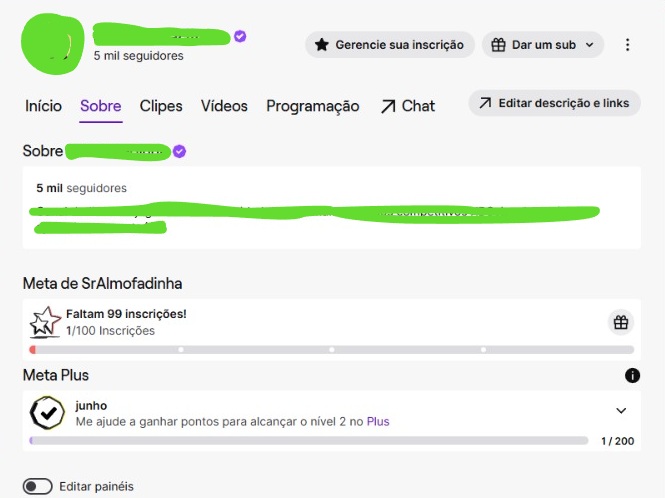Open the Dar um sub dropdown
665x498 pixels.
[x=543, y=45]
